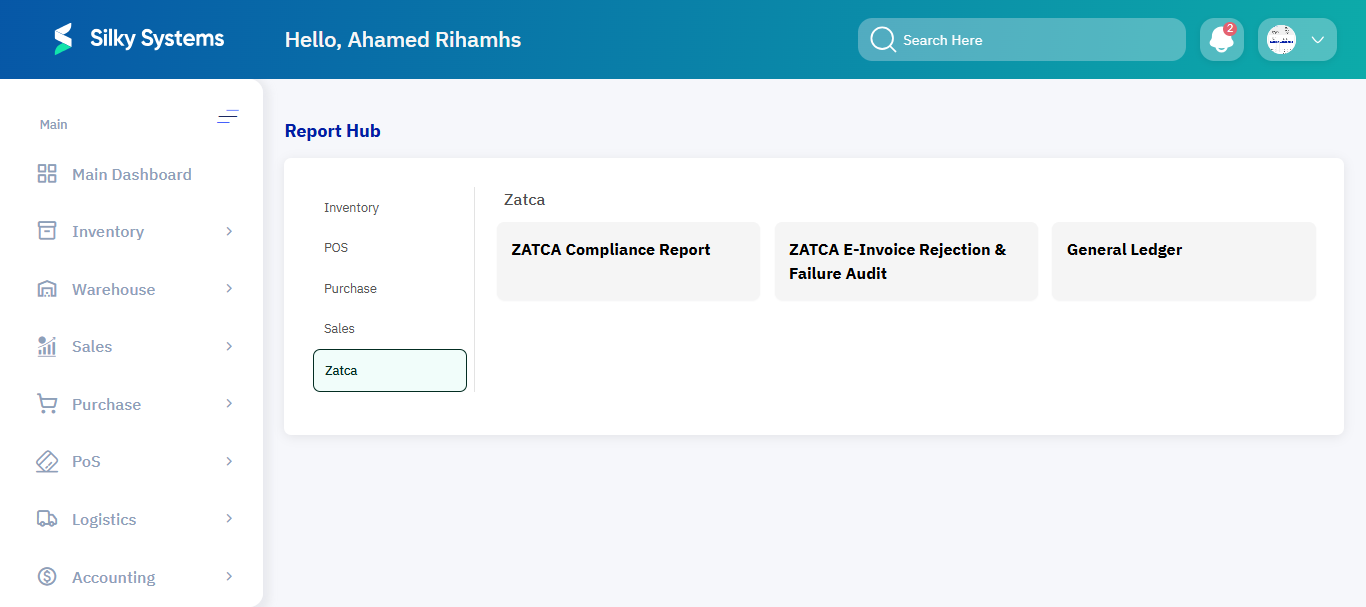The width and height of the screenshot is (1366, 607).
Task: Expand the Inventory sidebar menu chevron
Action: tap(229, 231)
